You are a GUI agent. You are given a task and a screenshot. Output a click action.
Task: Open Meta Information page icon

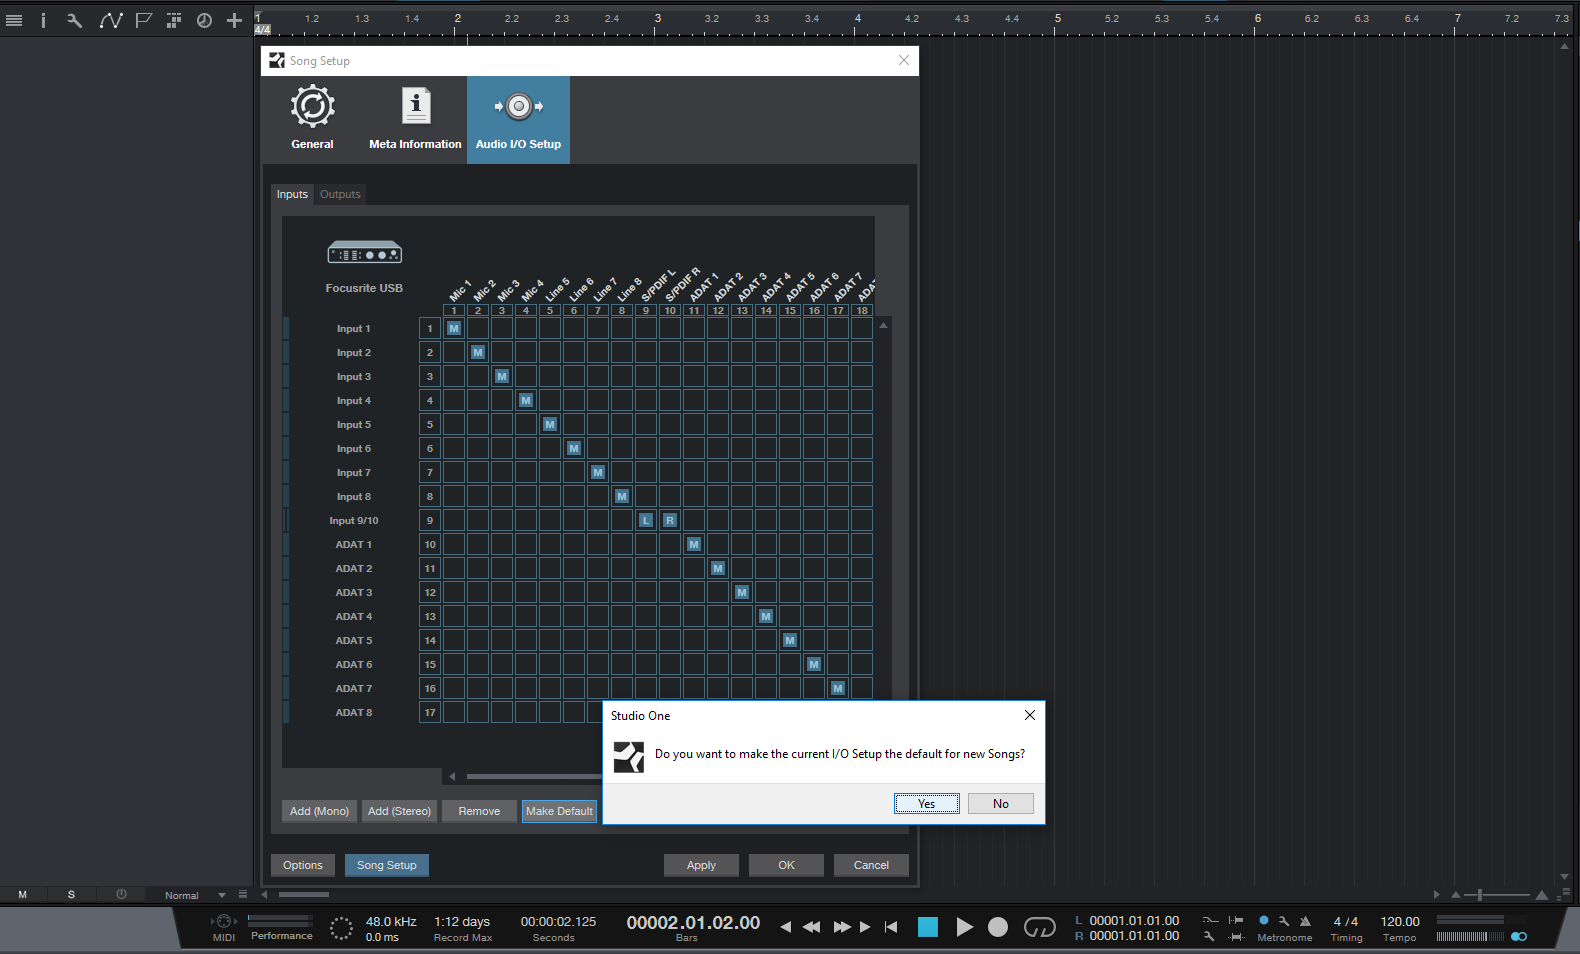(415, 107)
